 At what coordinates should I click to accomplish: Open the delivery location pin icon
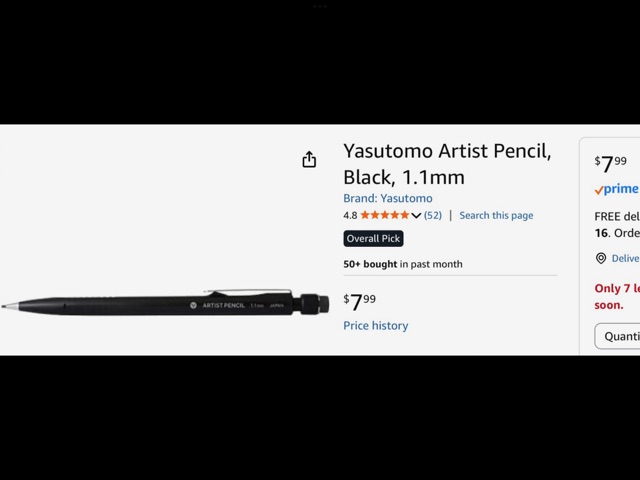point(601,258)
